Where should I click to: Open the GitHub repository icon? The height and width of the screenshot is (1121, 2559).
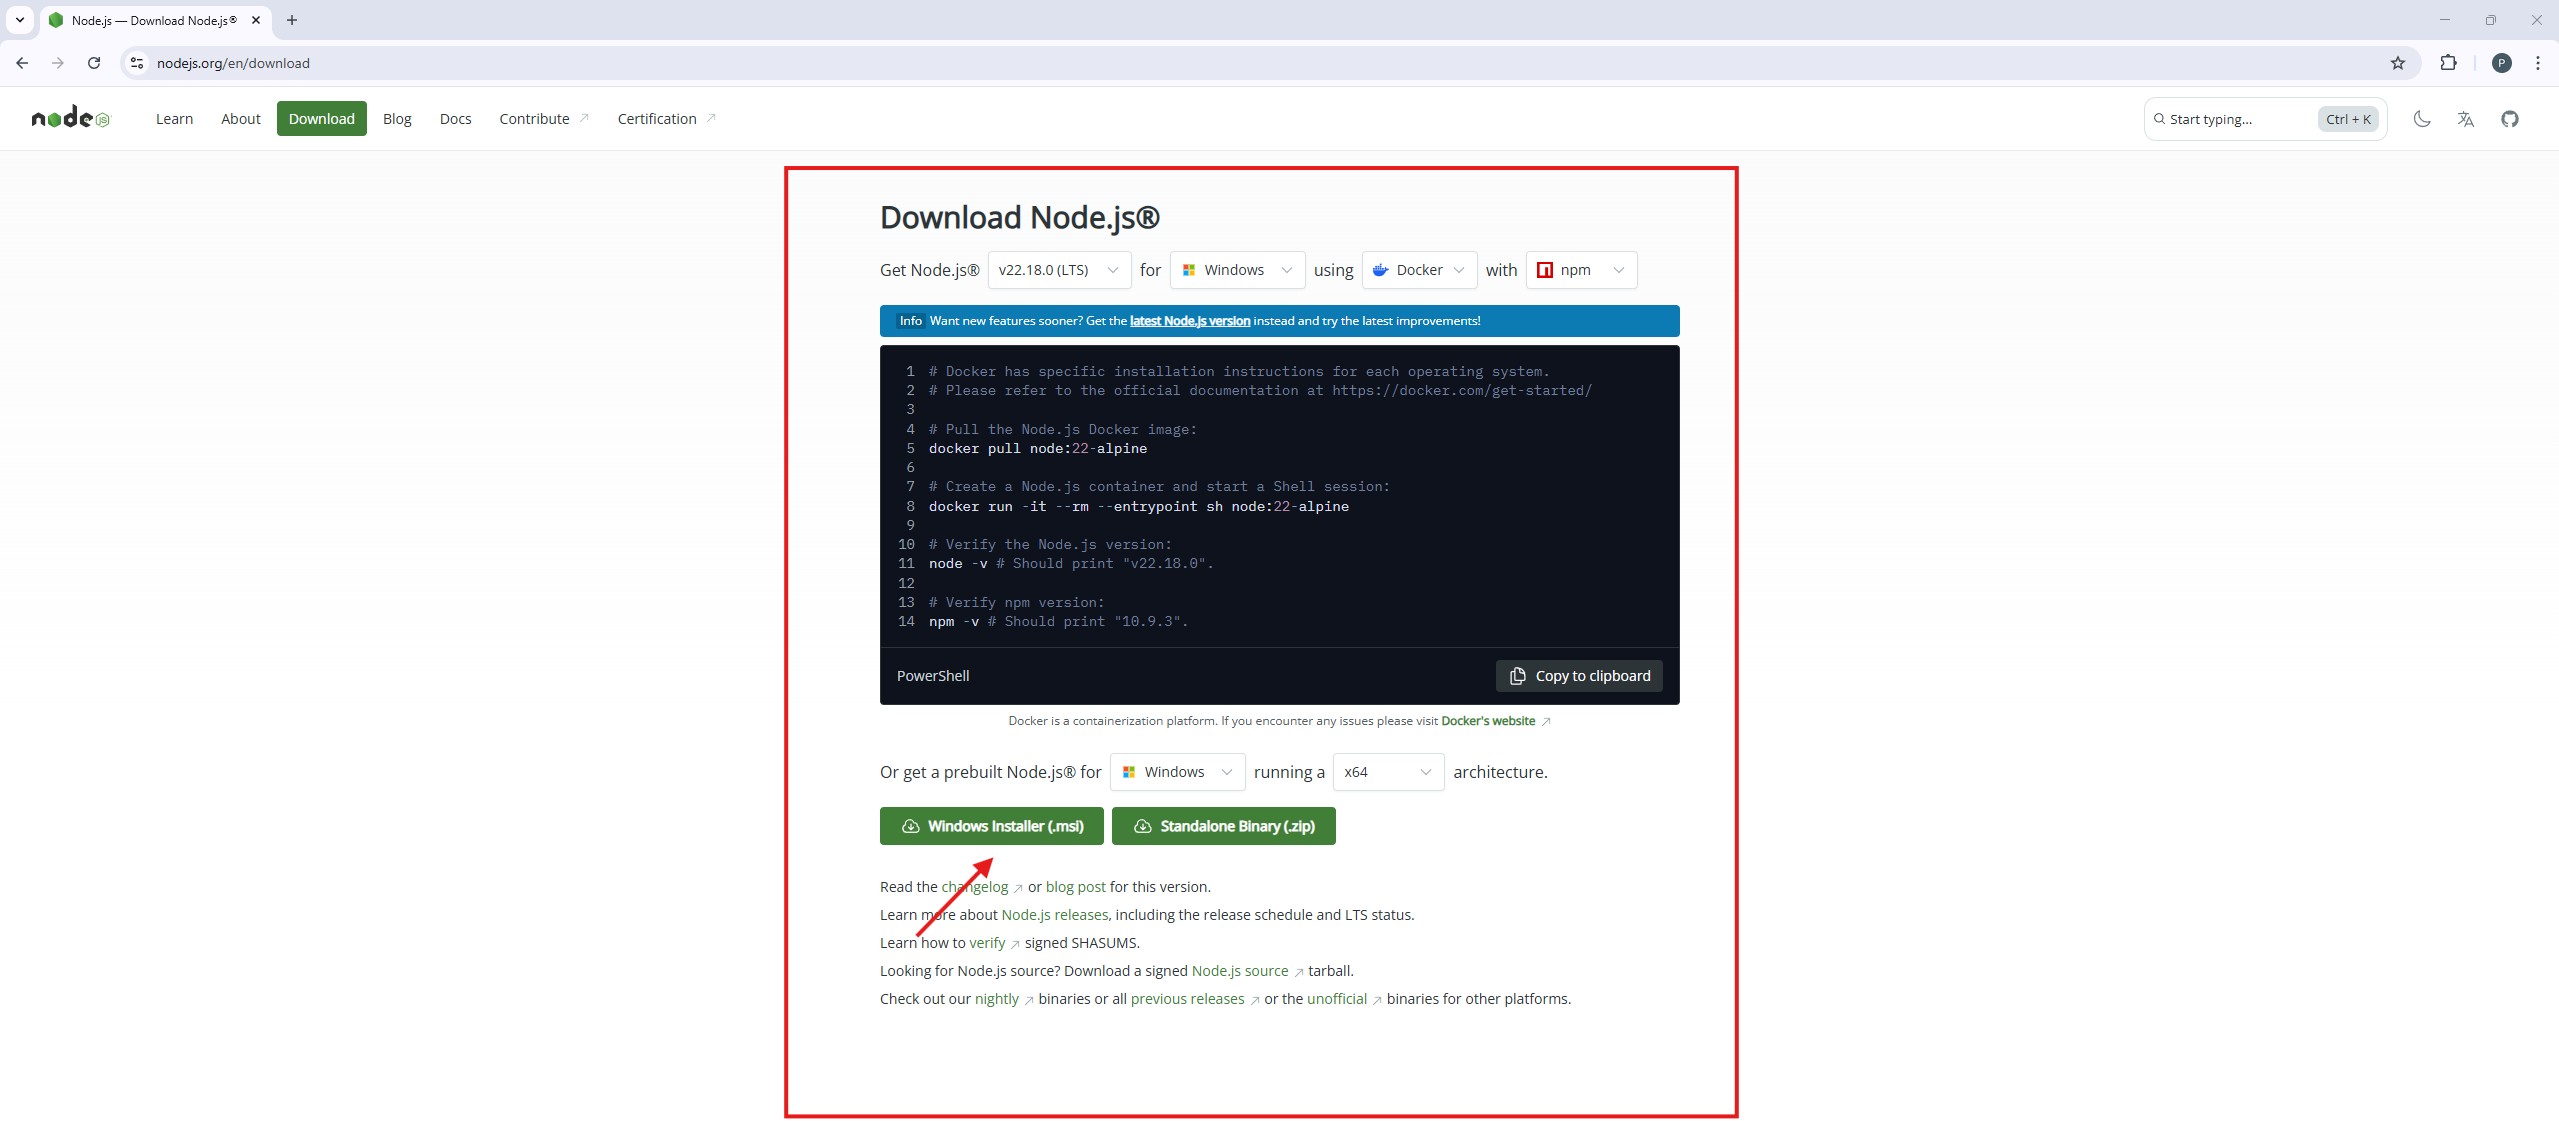point(2509,119)
